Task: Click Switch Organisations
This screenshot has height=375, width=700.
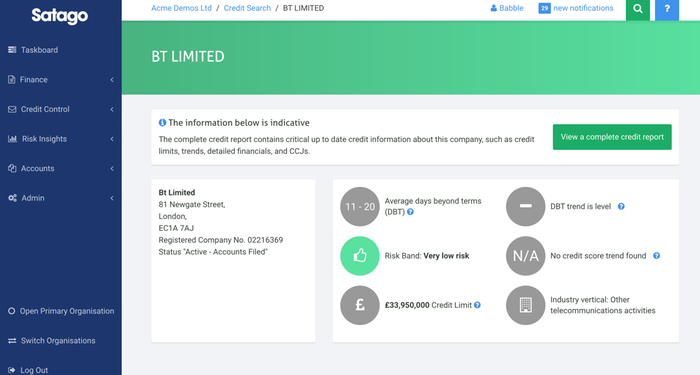Action: (58, 341)
